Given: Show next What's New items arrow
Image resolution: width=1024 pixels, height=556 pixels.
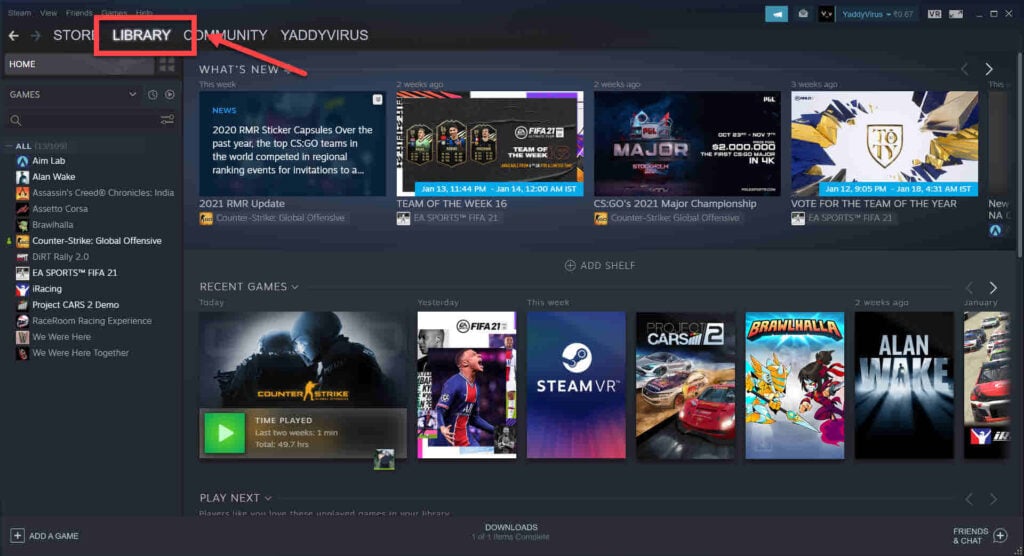Looking at the screenshot, I should 989,69.
